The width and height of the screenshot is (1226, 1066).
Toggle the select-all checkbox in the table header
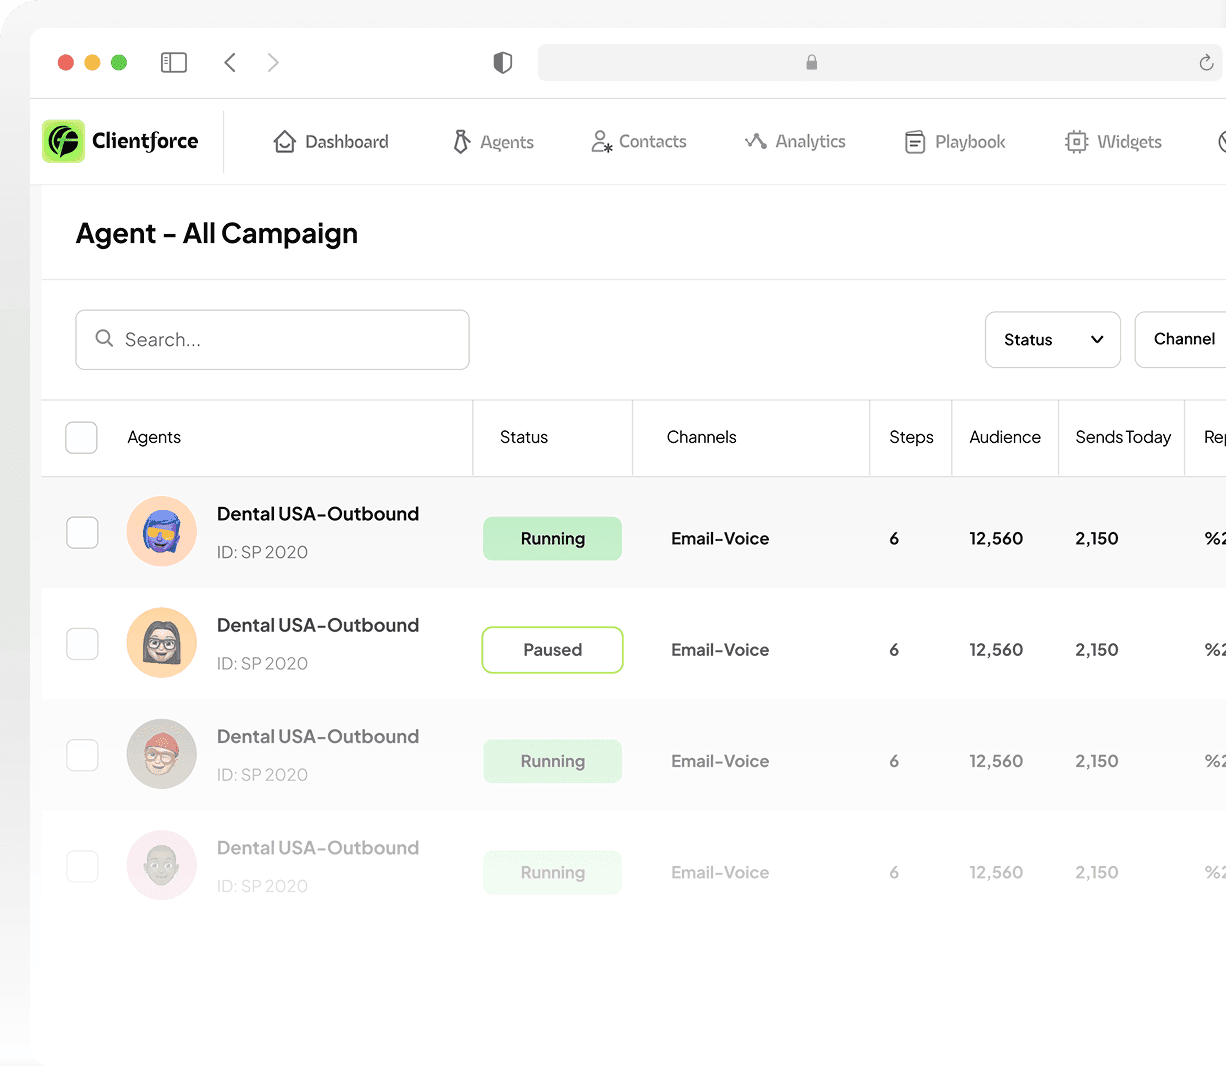pyautogui.click(x=81, y=437)
